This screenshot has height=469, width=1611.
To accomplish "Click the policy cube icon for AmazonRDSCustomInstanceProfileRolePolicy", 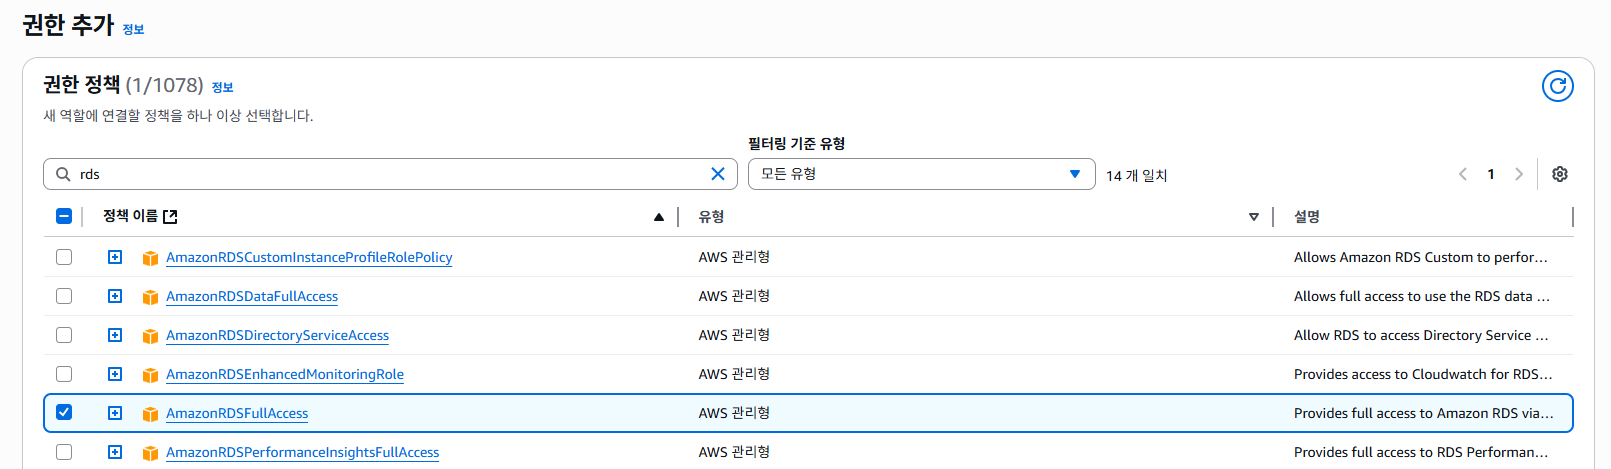I will click(x=150, y=258).
